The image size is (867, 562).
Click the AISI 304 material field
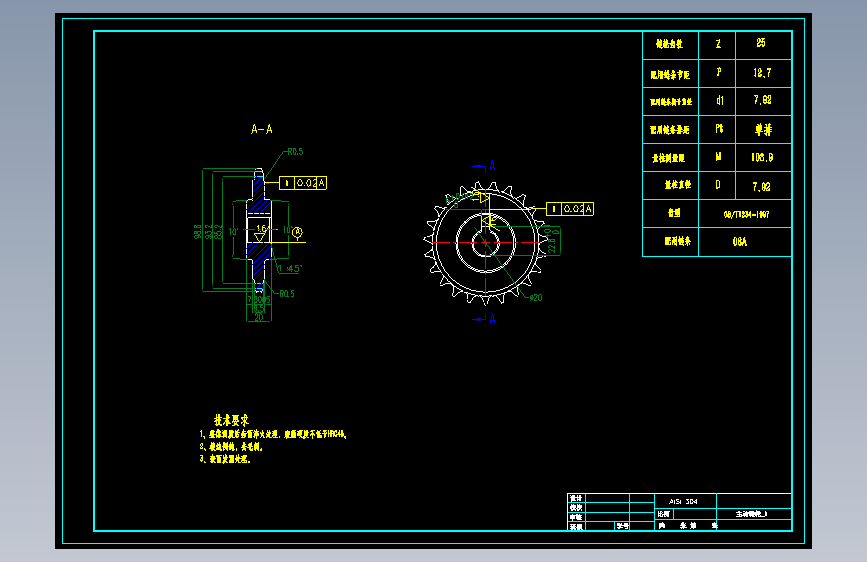(686, 501)
